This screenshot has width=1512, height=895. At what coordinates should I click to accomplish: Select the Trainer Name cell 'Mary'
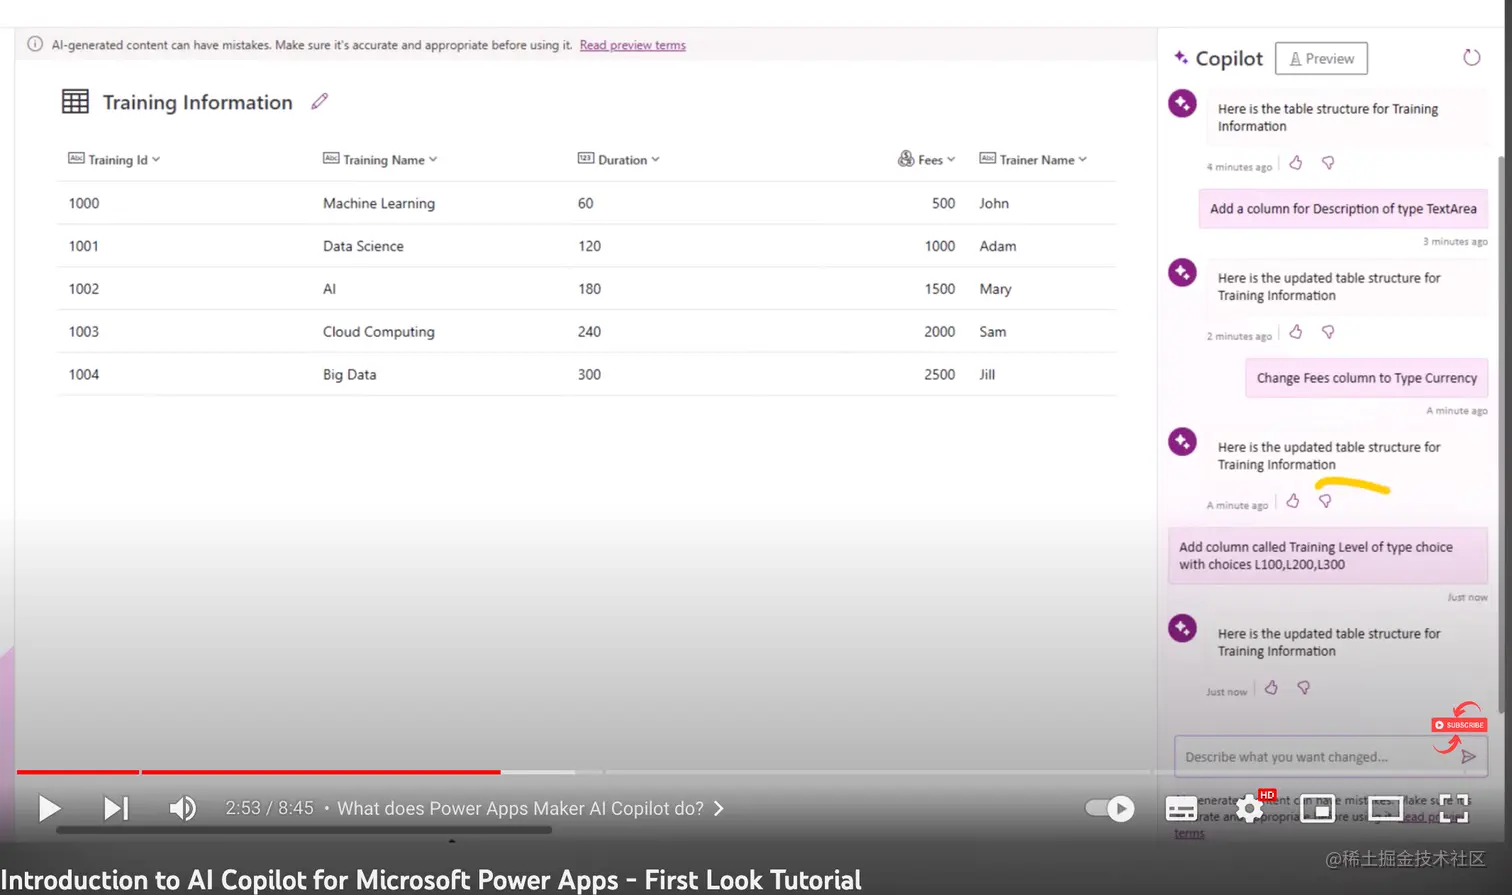pyautogui.click(x=996, y=289)
